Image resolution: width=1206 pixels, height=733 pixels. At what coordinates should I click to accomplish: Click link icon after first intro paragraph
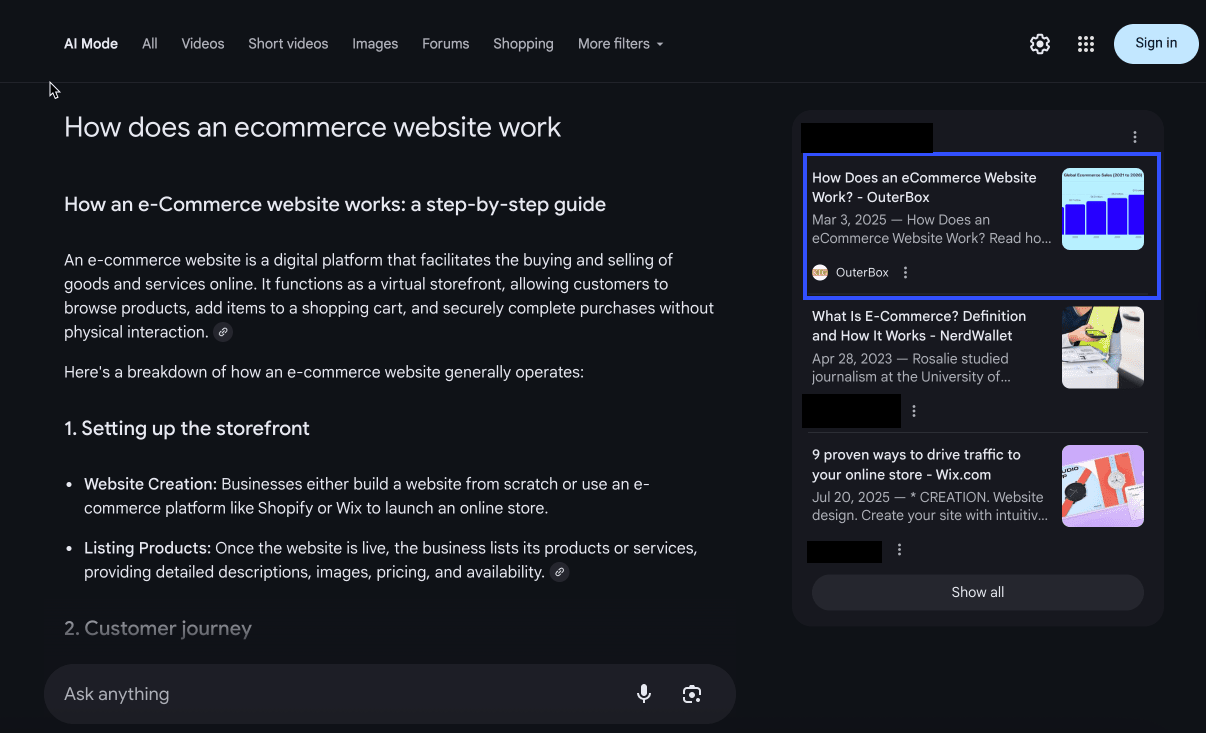coord(224,332)
